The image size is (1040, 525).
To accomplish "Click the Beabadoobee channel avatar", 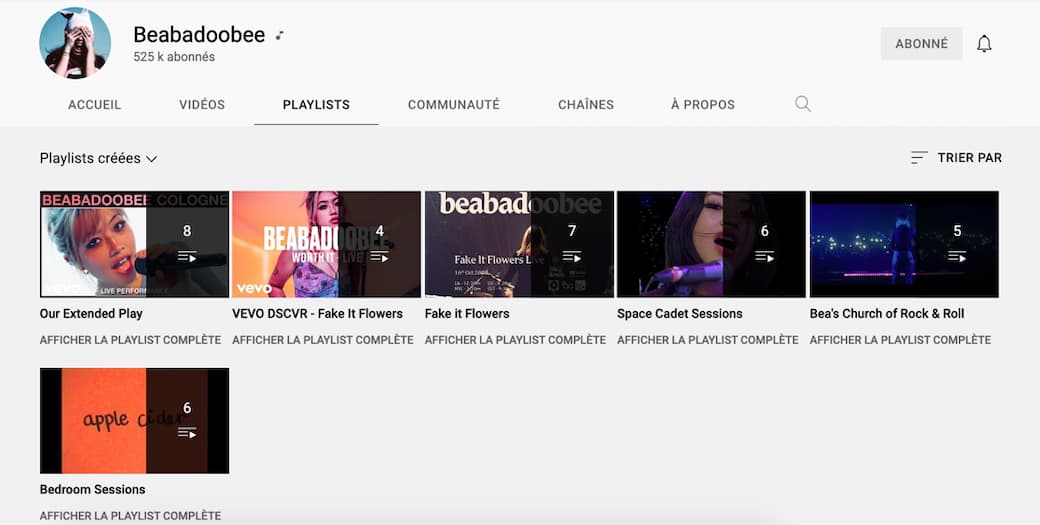I will 75,43.
